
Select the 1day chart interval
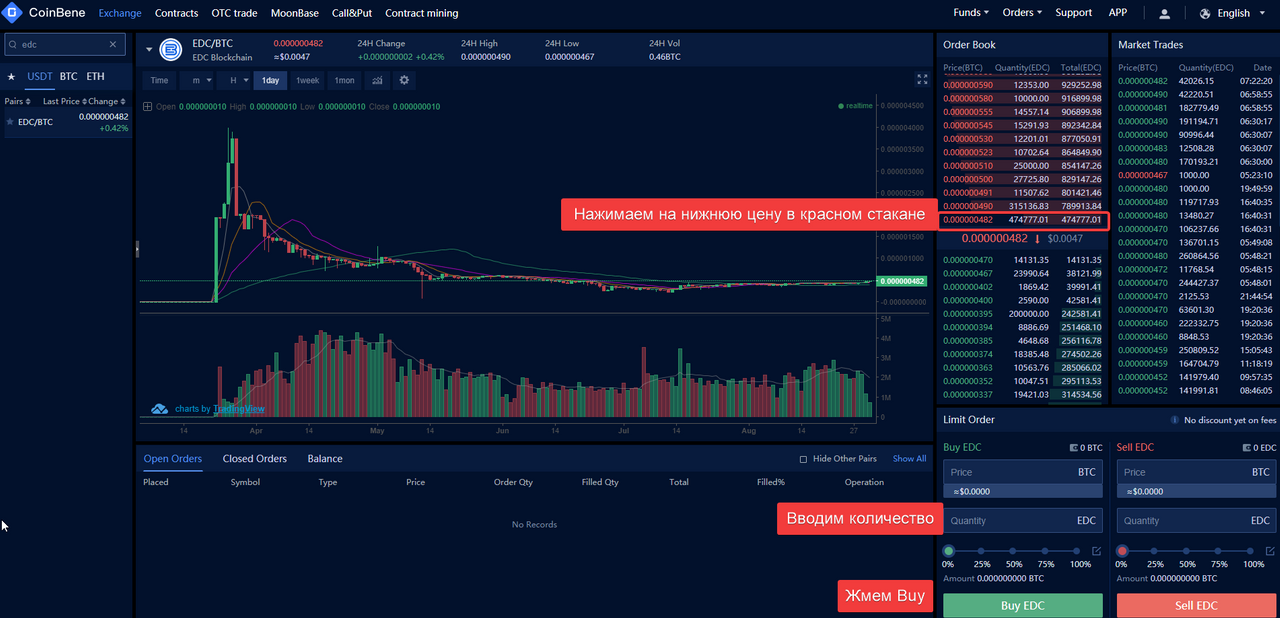point(270,80)
